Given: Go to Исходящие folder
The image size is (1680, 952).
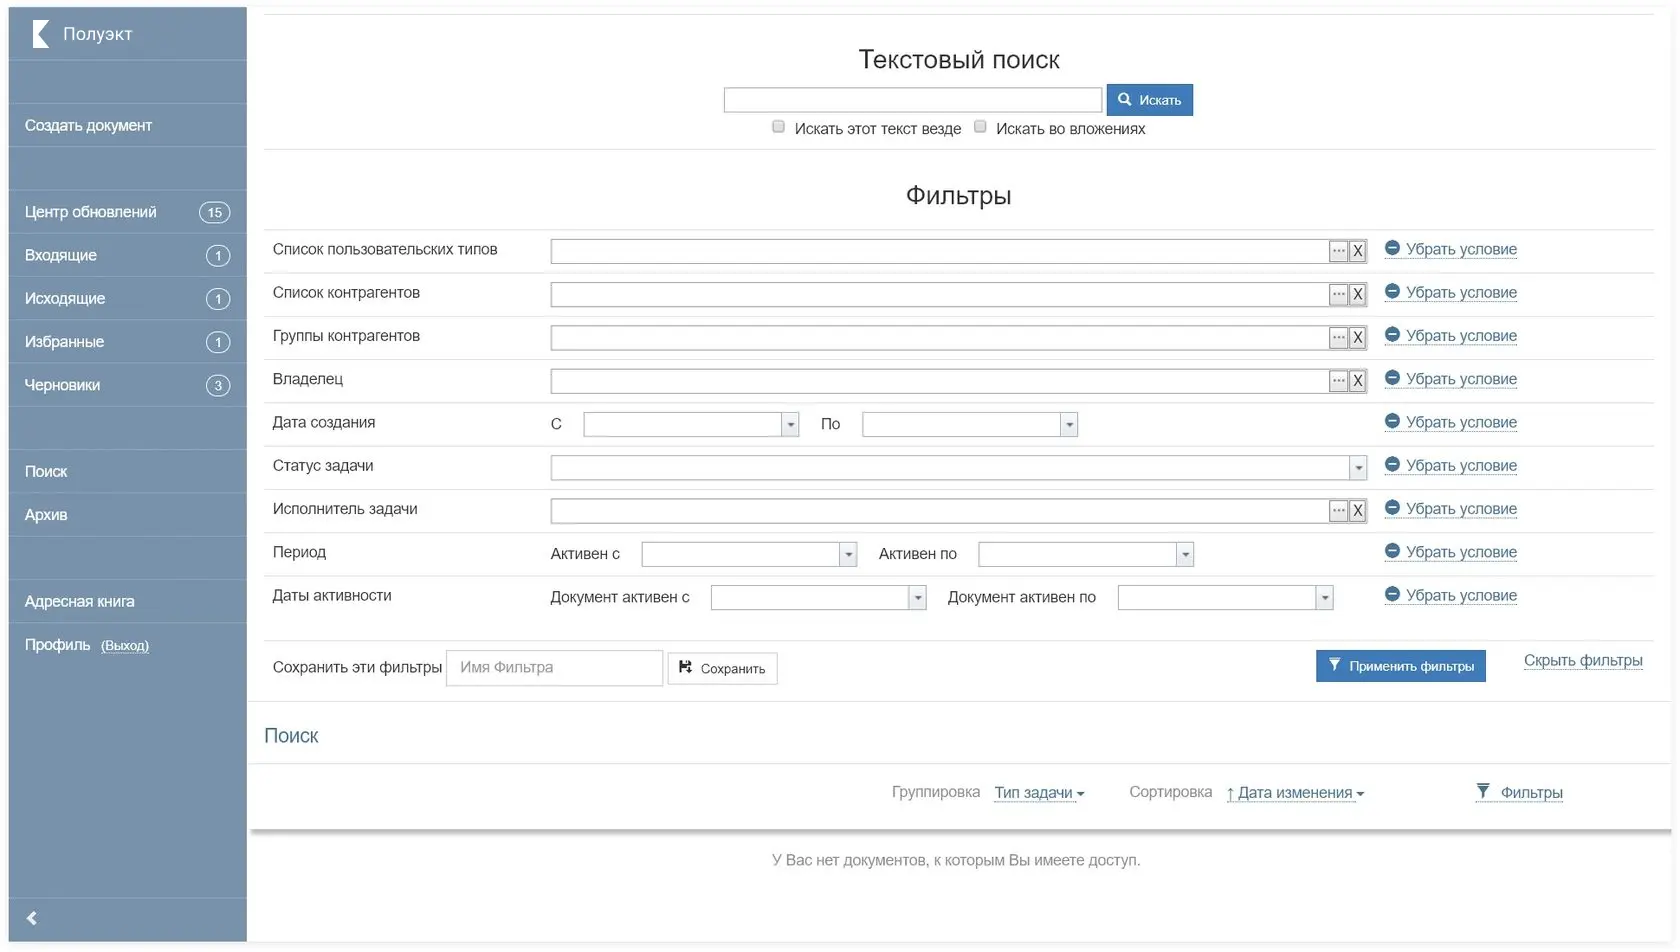Looking at the screenshot, I should 128,298.
